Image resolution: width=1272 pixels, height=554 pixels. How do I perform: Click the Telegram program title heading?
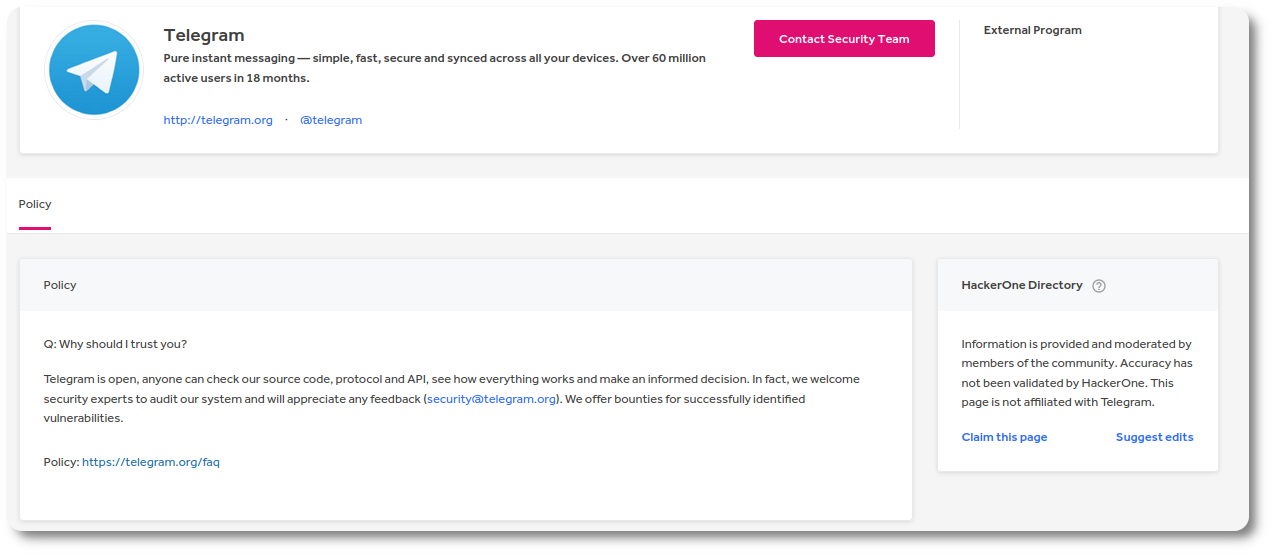point(204,36)
